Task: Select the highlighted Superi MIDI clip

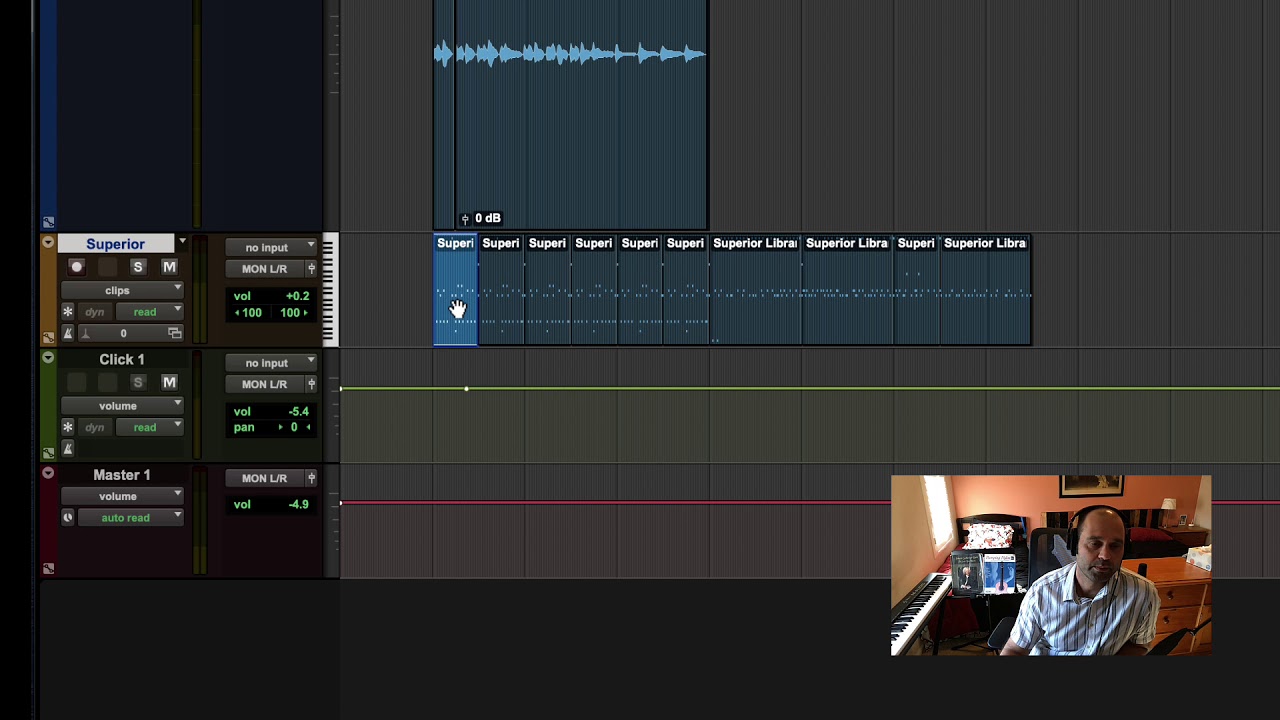Action: (456, 290)
